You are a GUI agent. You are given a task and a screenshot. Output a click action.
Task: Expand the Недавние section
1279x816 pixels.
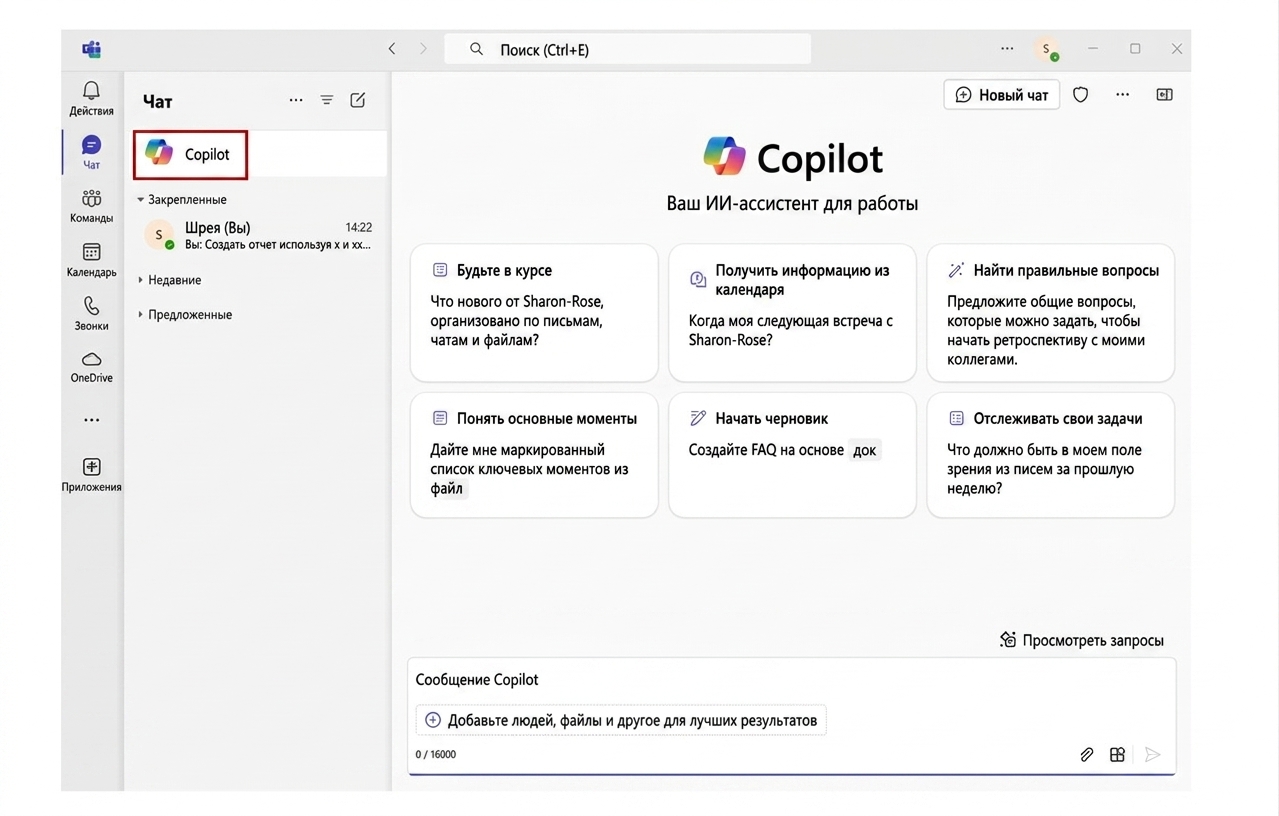[170, 280]
